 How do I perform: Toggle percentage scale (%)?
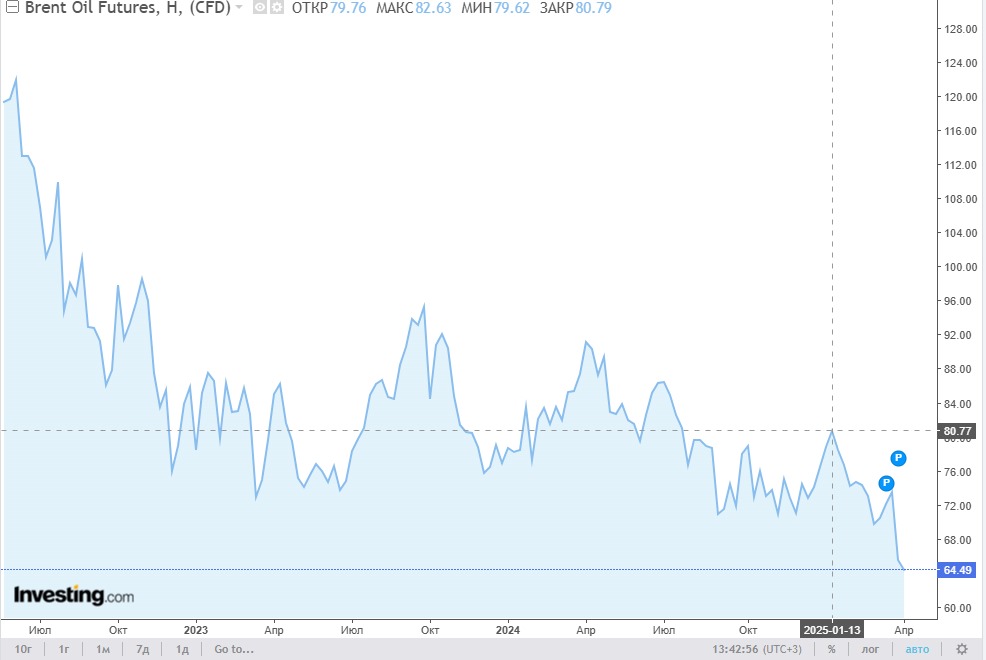(x=831, y=649)
